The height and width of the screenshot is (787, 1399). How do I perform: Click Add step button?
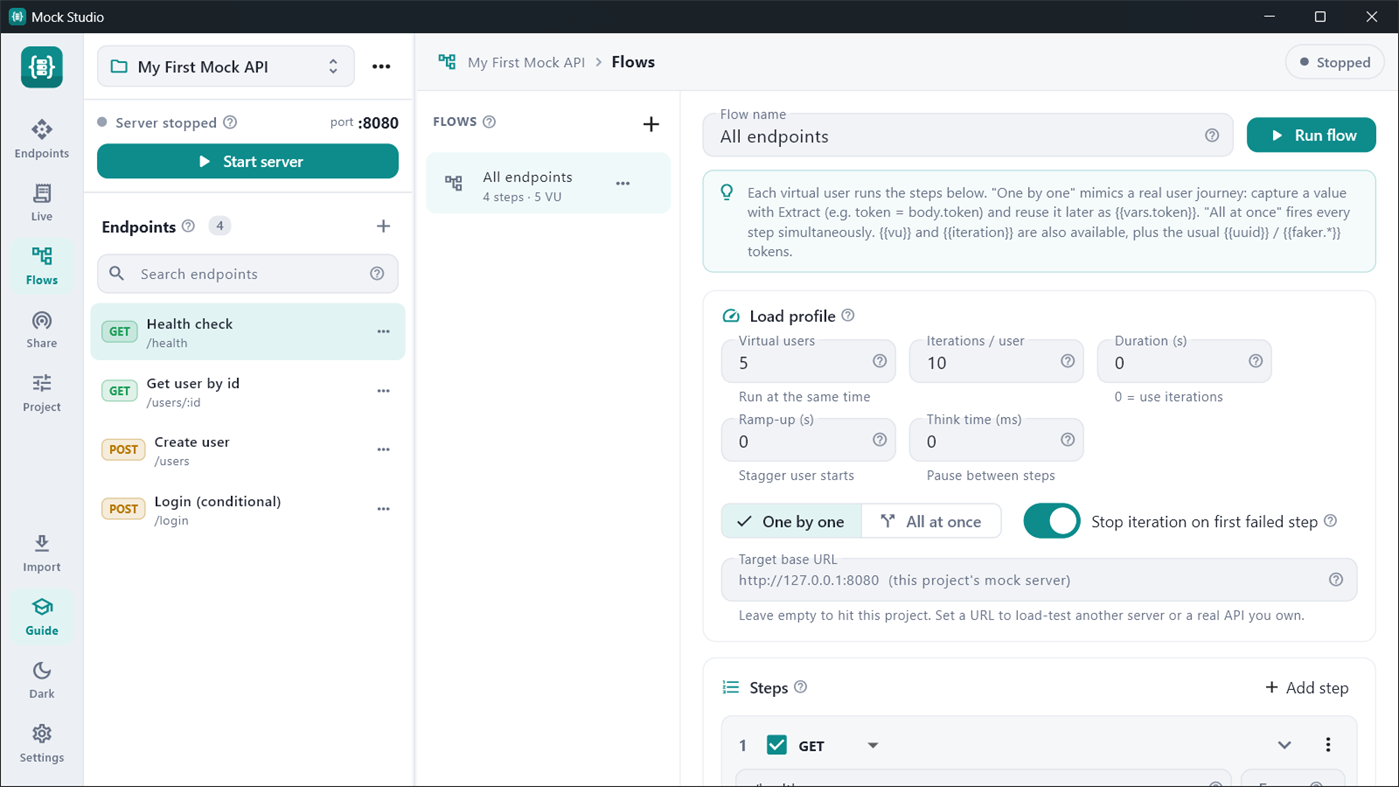[x=1307, y=688]
